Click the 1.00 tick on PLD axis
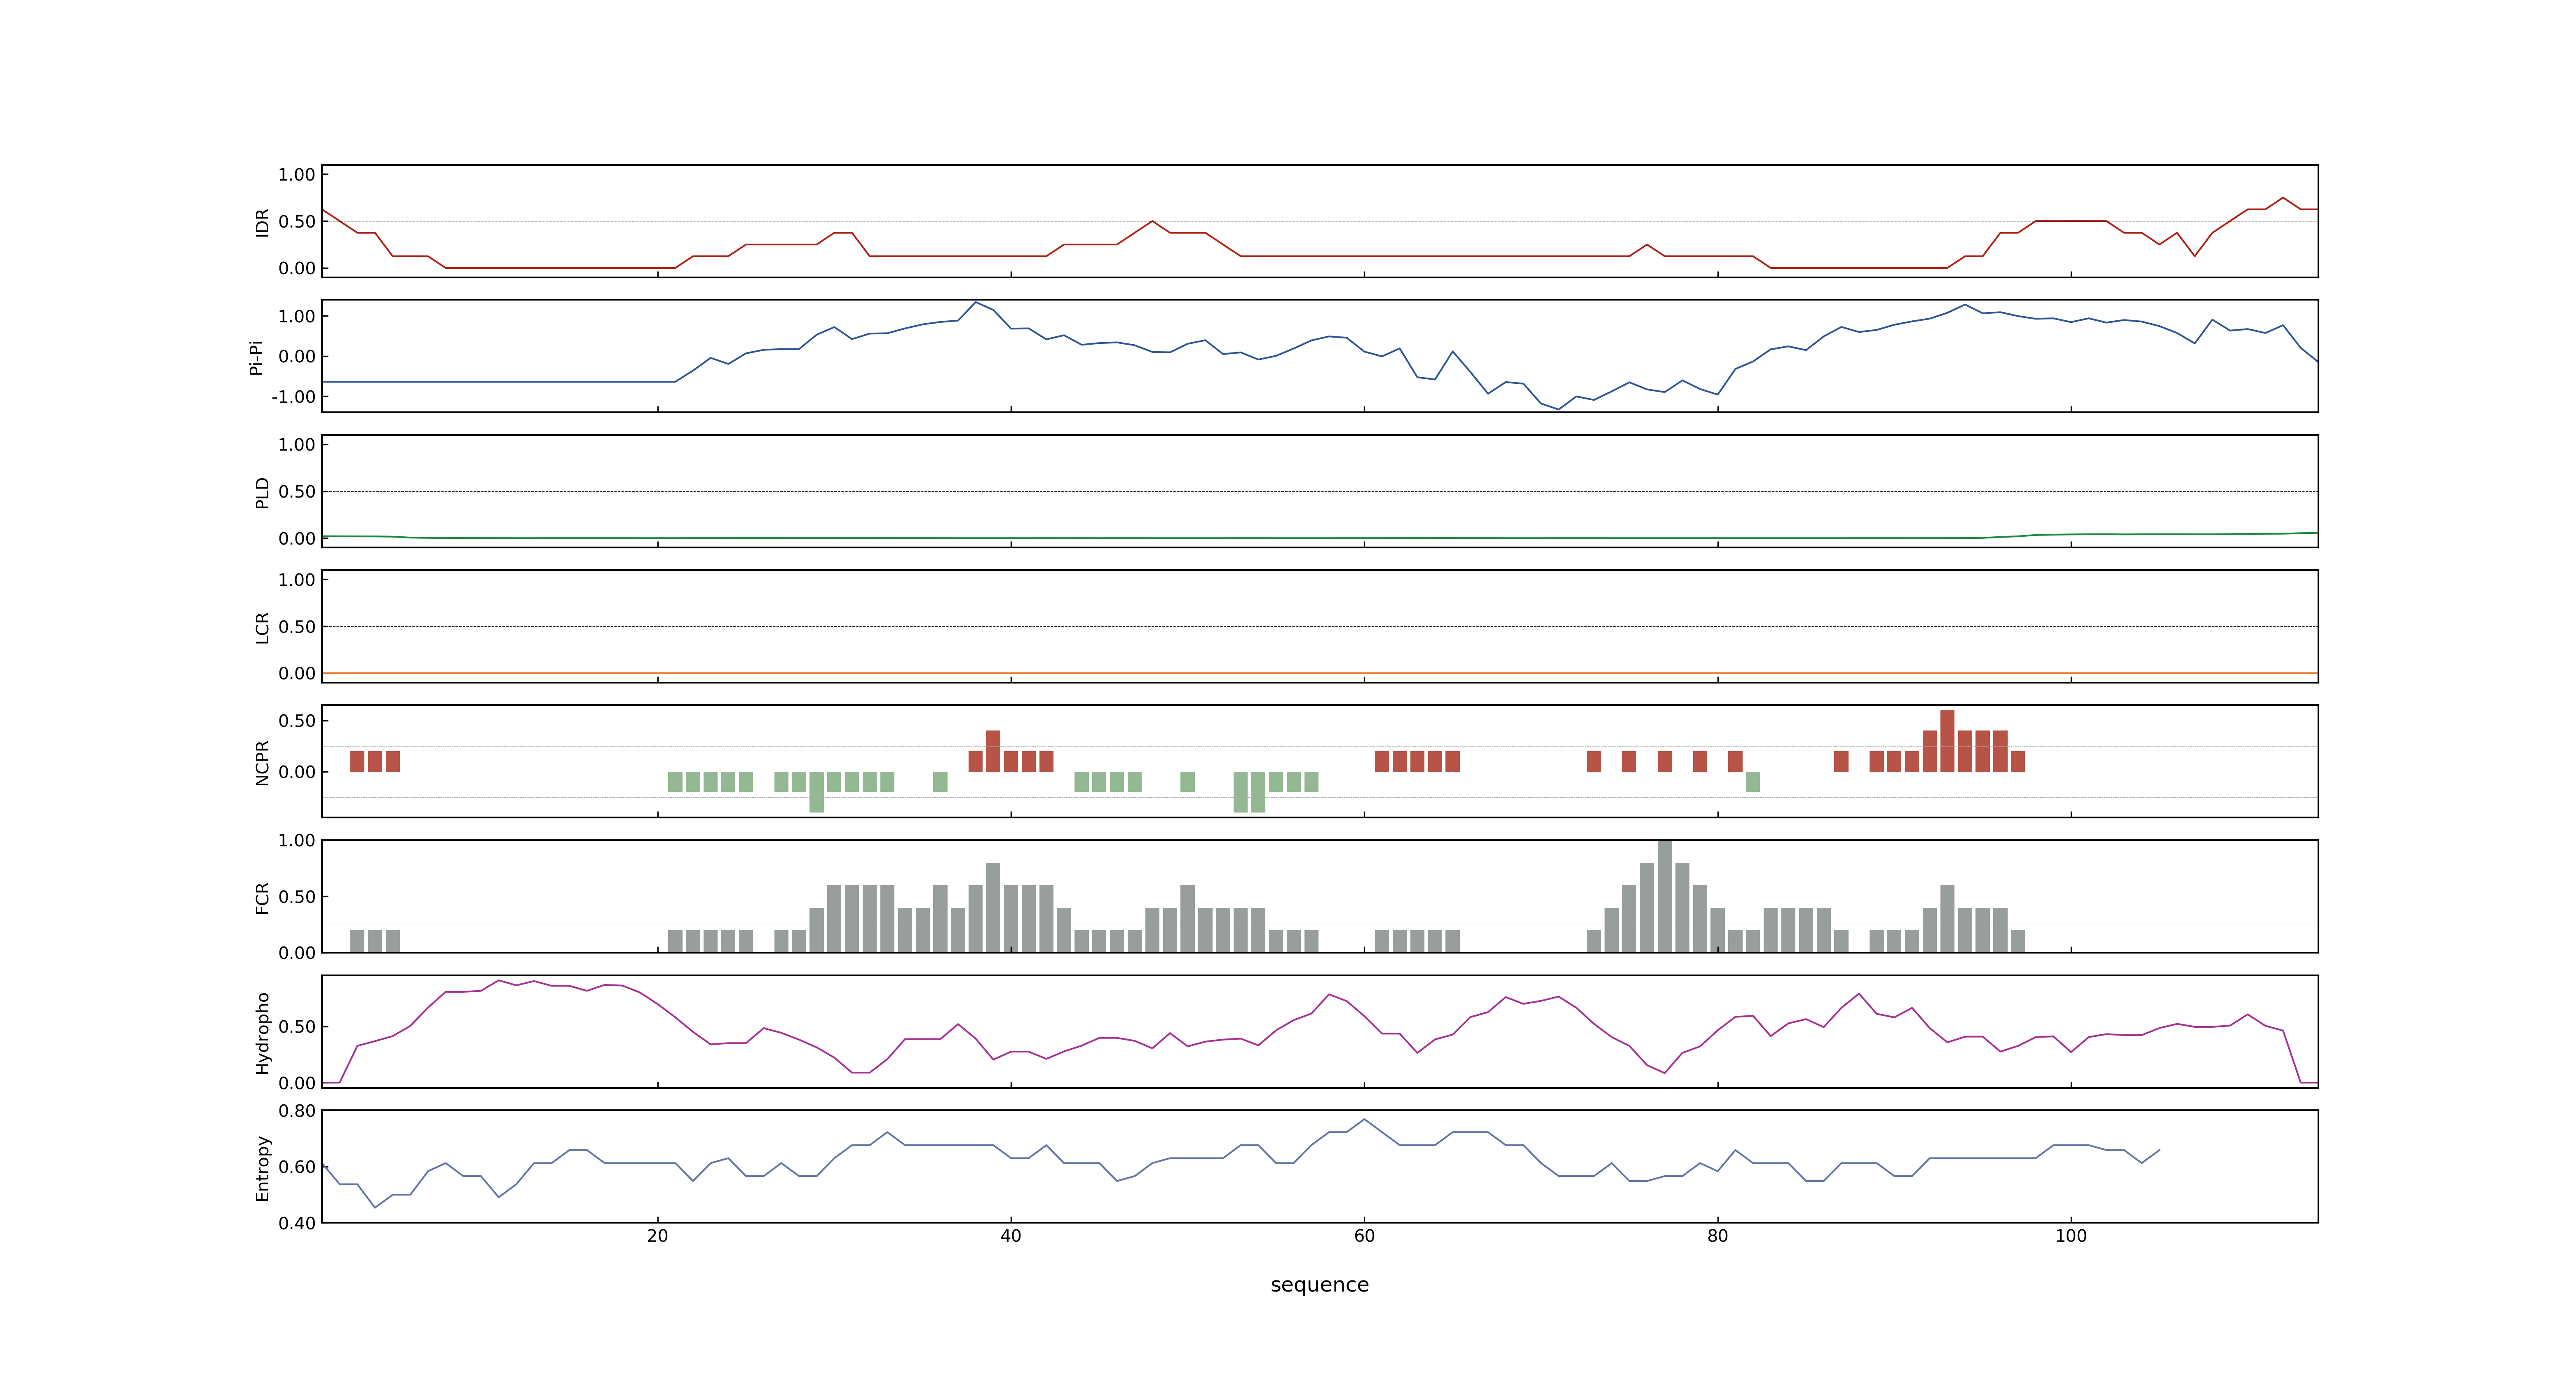Image resolution: width=2576 pixels, height=1374 pixels. tap(297, 445)
